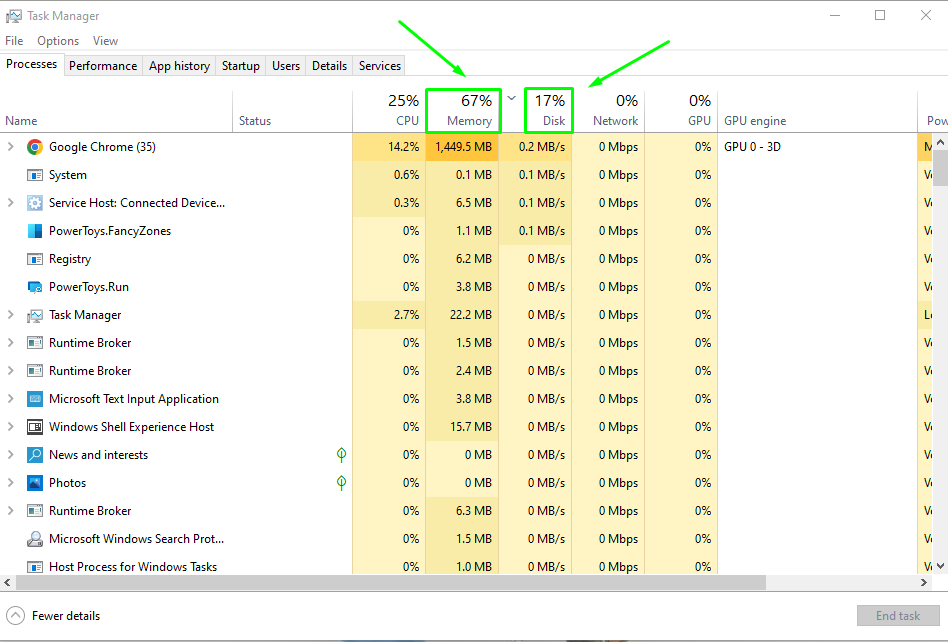Select the Registry process name

point(70,259)
